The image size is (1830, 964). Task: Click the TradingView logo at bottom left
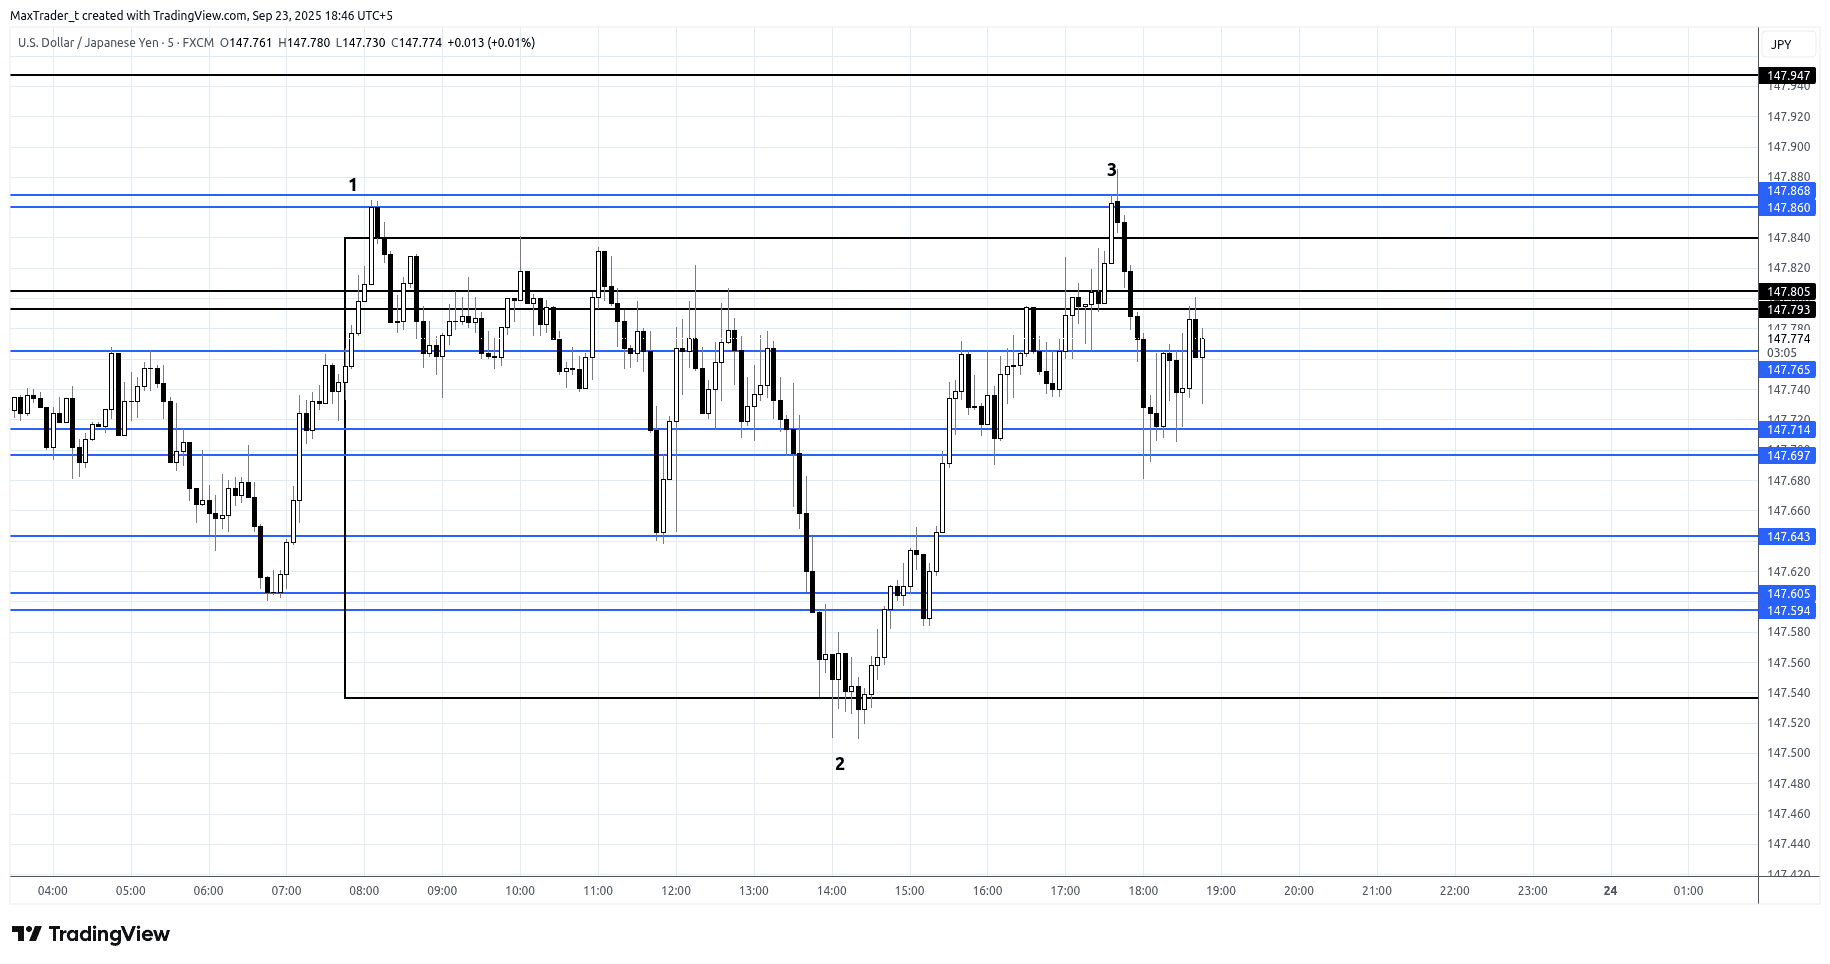pyautogui.click(x=91, y=934)
